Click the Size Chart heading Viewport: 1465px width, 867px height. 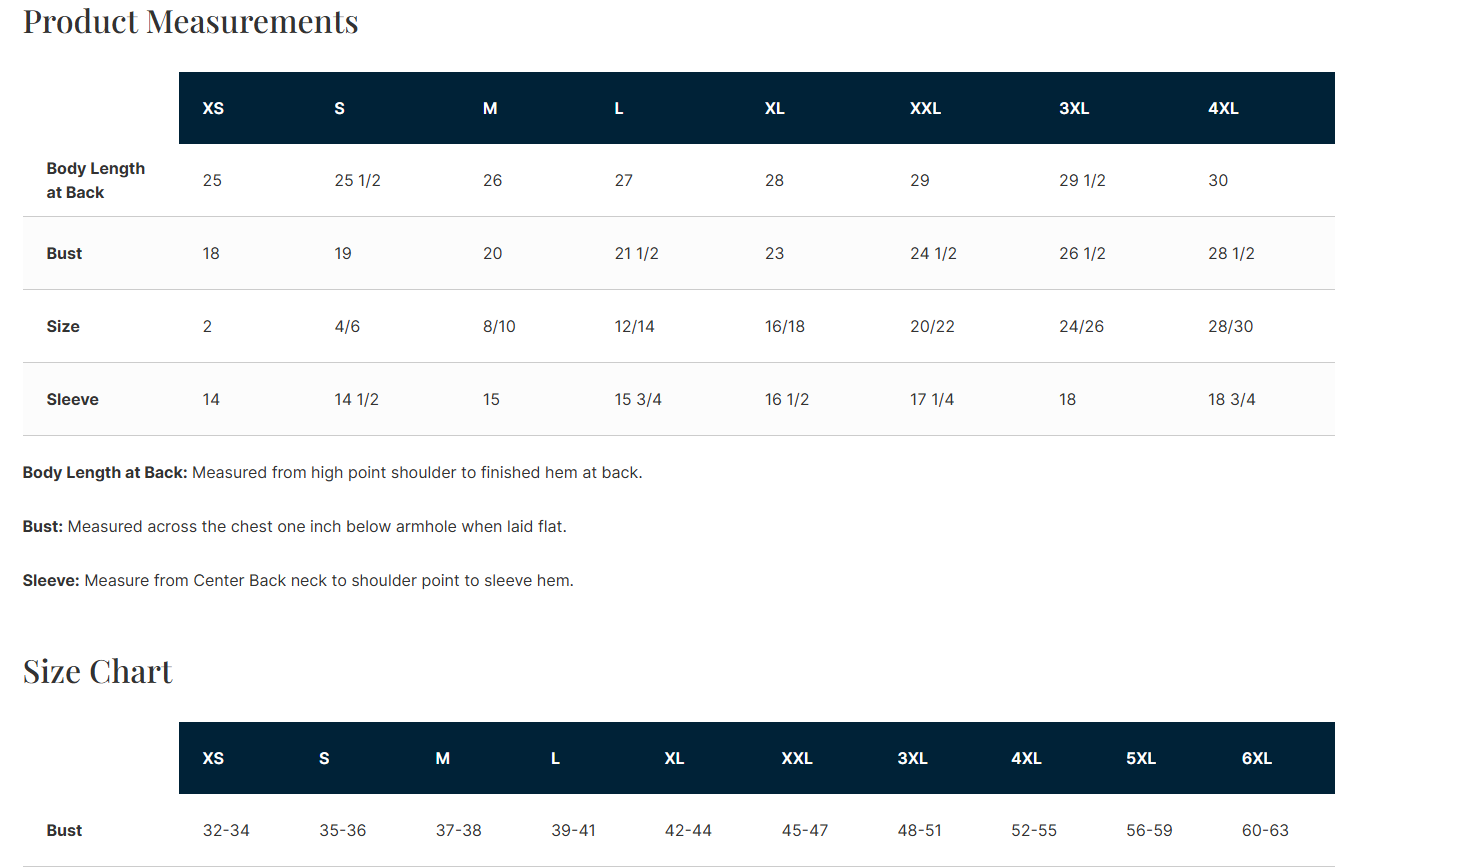click(x=98, y=671)
